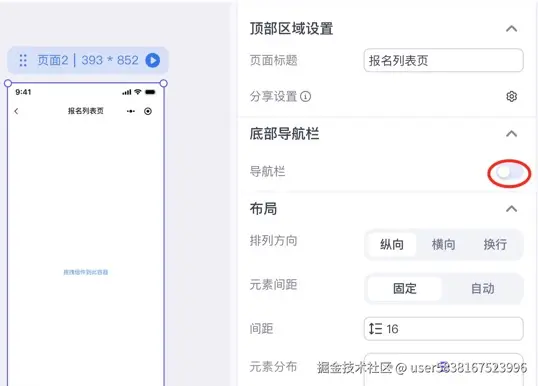This screenshot has width=538, height=386.
Task: Click the circular target icon in phone header
Action: [x=148, y=111]
